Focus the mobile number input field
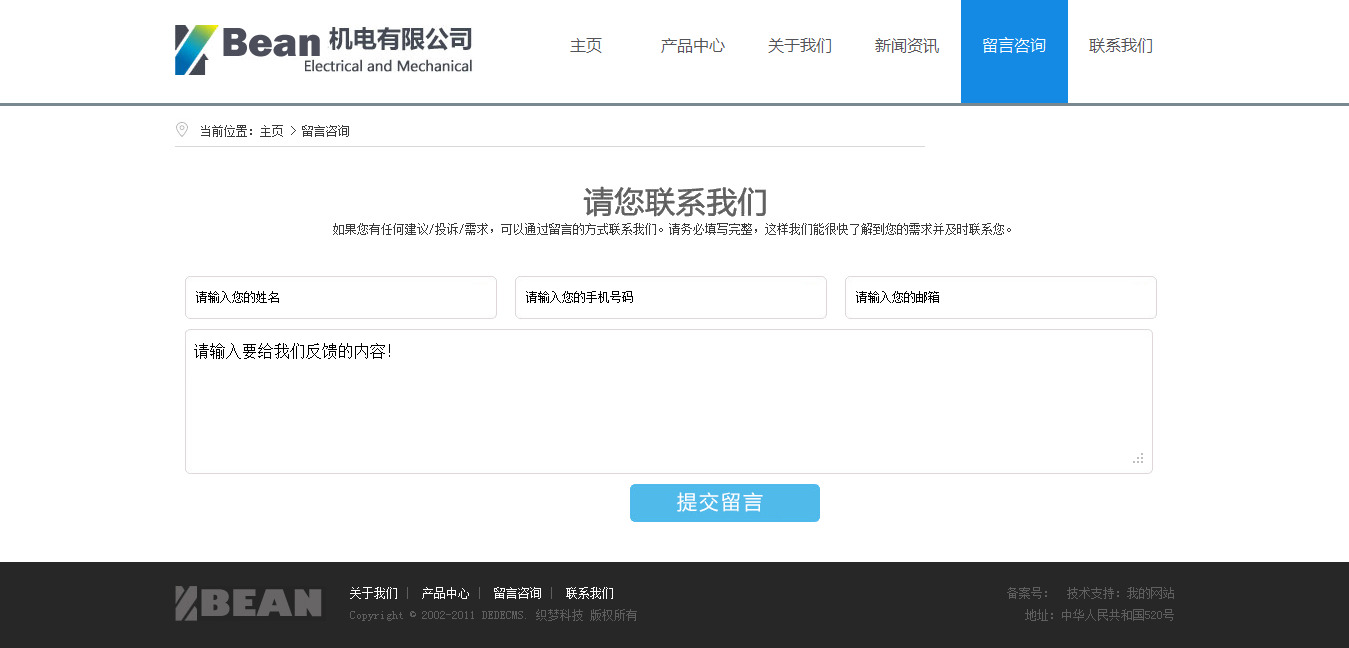1349x648 pixels. coord(670,298)
